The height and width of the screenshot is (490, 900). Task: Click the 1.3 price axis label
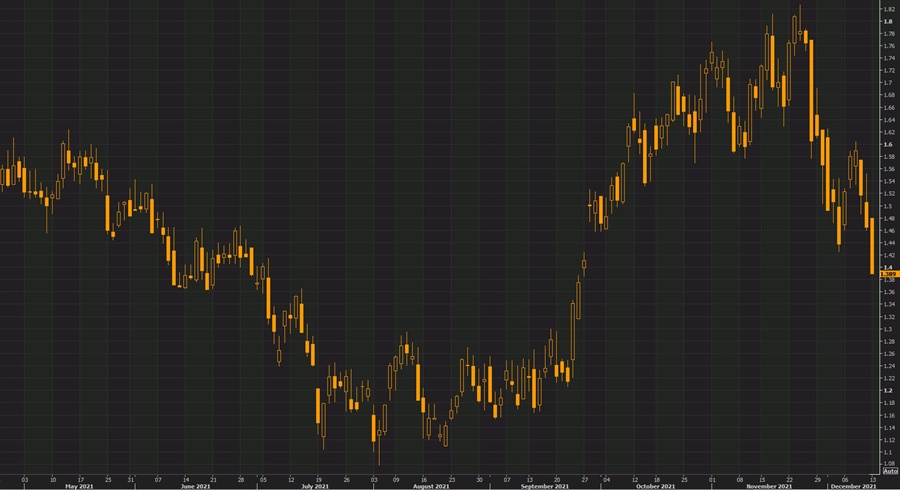tap(888, 329)
